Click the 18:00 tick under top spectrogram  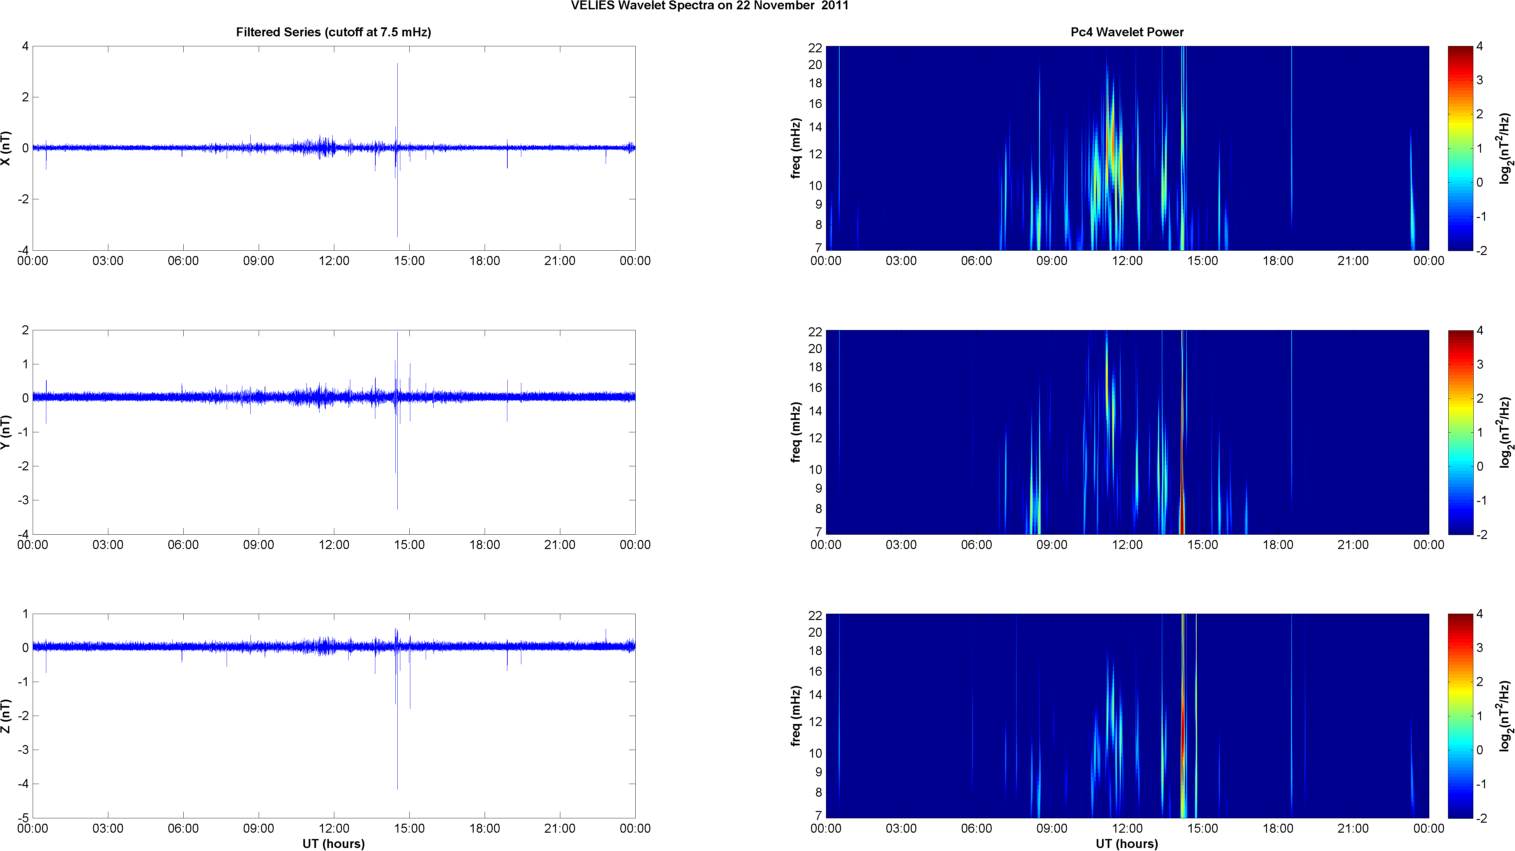[x=1278, y=261]
